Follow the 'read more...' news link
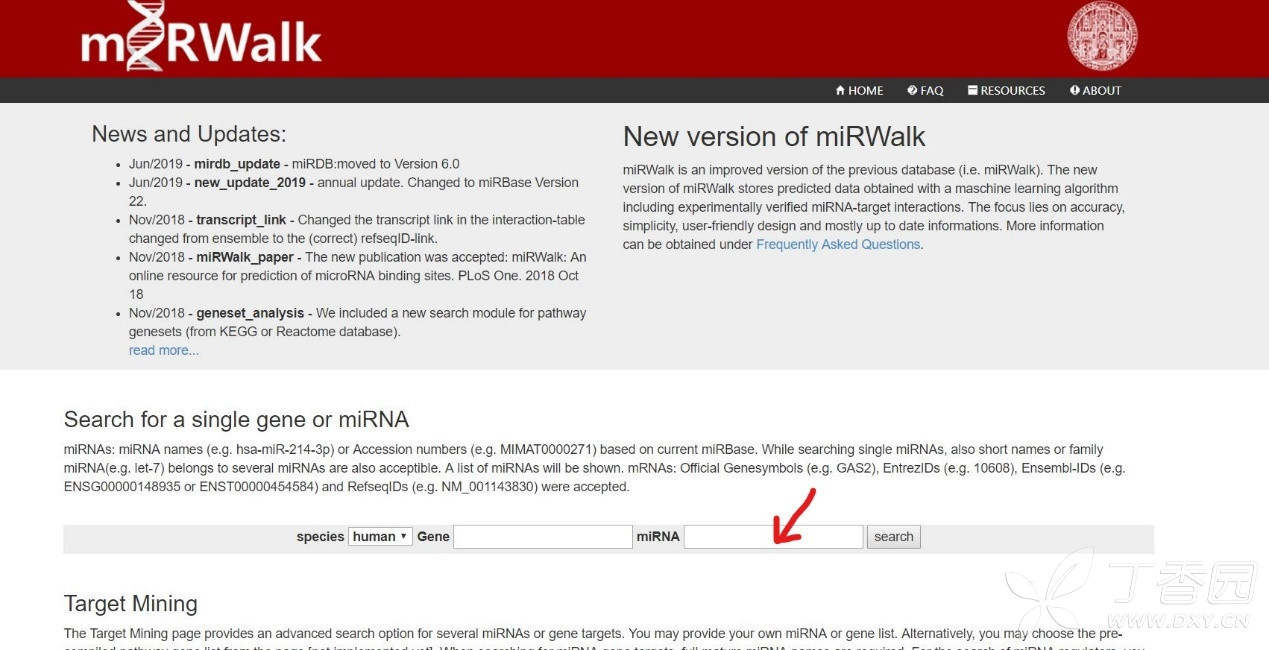The image size is (1269, 650). click(164, 350)
